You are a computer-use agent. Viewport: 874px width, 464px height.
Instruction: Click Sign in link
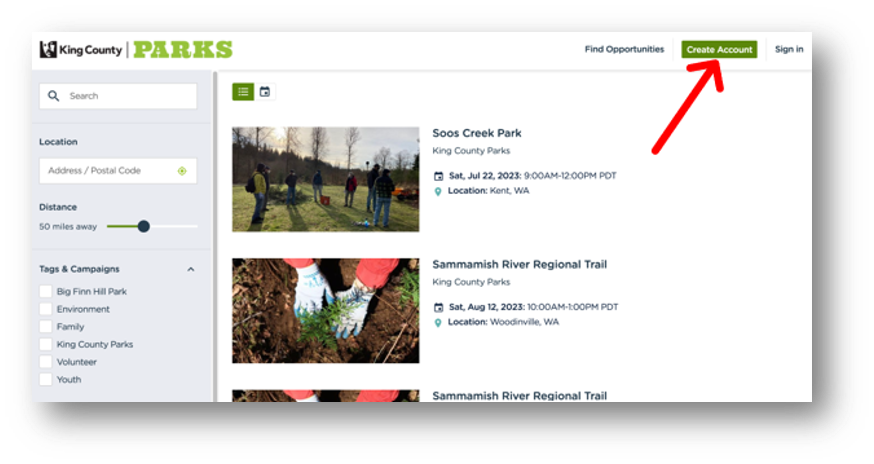click(x=789, y=49)
